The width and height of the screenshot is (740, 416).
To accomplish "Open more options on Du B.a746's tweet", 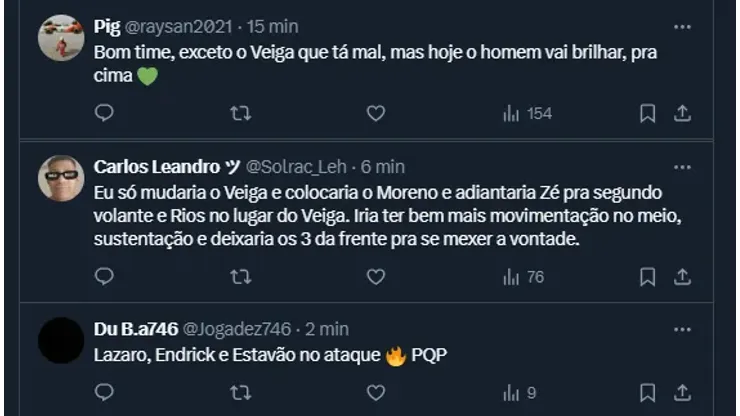I will (x=682, y=328).
